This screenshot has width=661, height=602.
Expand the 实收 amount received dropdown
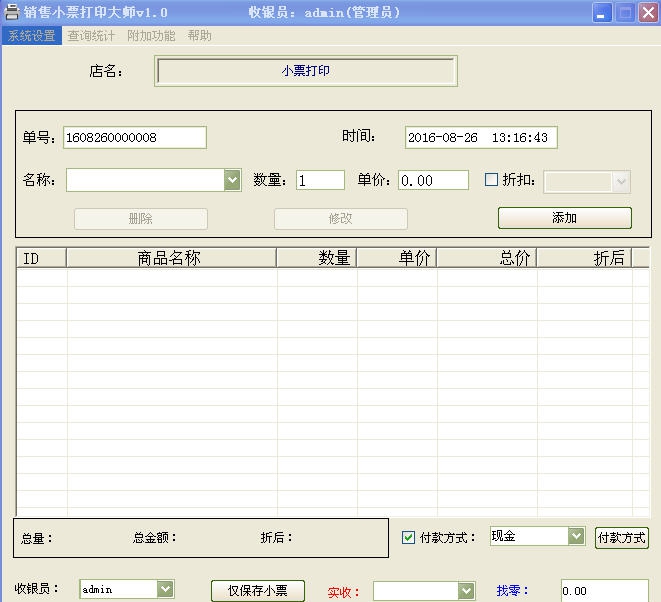click(x=466, y=591)
